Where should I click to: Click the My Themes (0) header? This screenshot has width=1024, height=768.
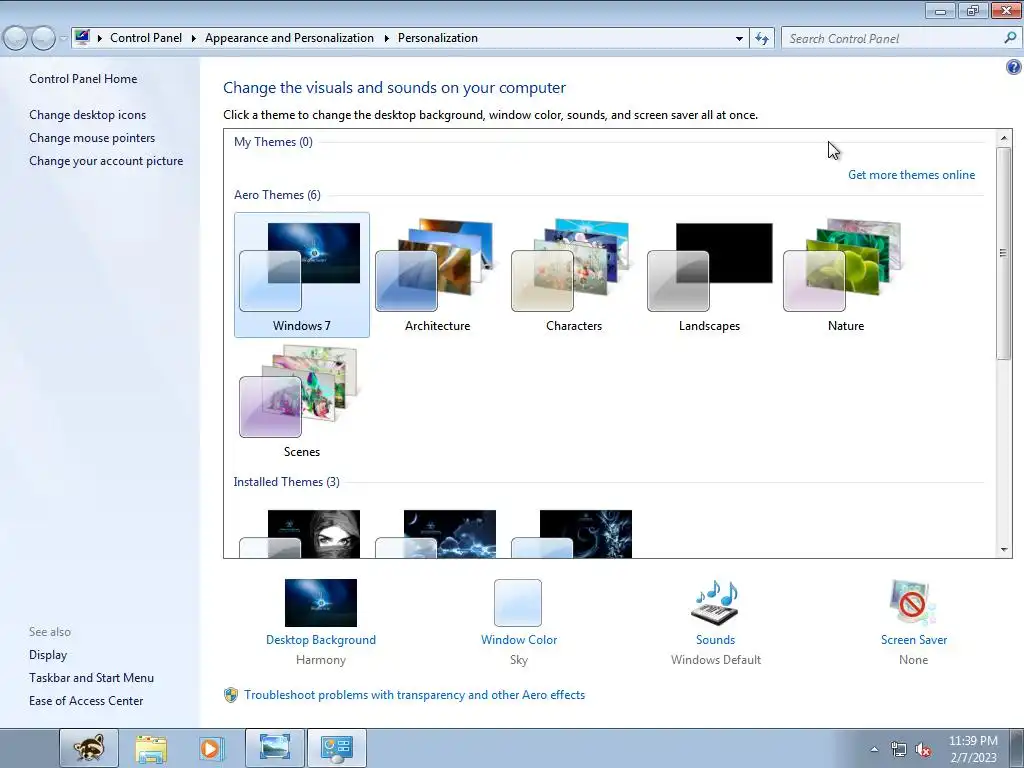273,142
